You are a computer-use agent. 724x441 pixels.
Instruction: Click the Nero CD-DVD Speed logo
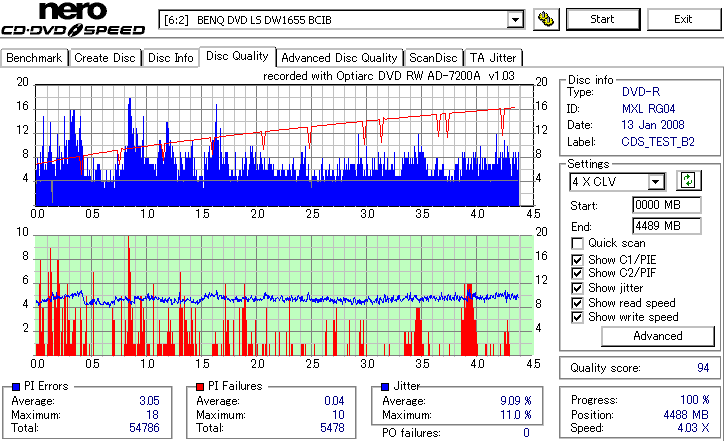[x=73, y=19]
